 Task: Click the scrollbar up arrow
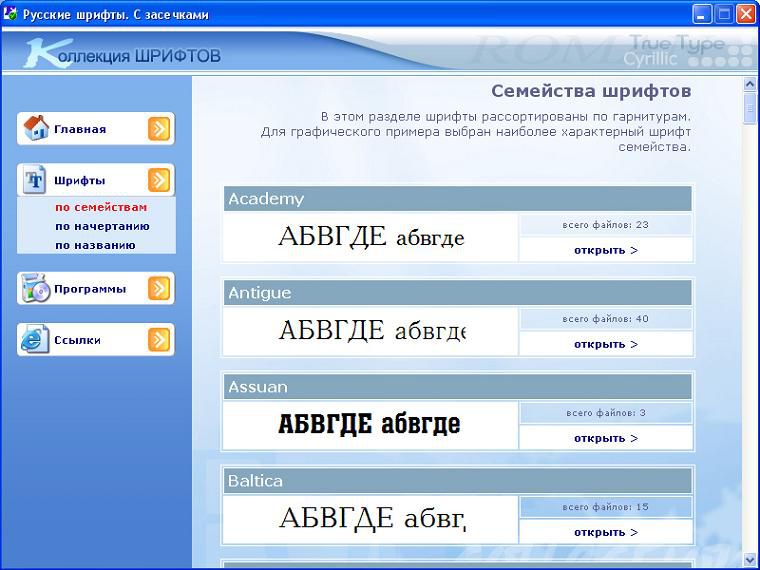(750, 84)
